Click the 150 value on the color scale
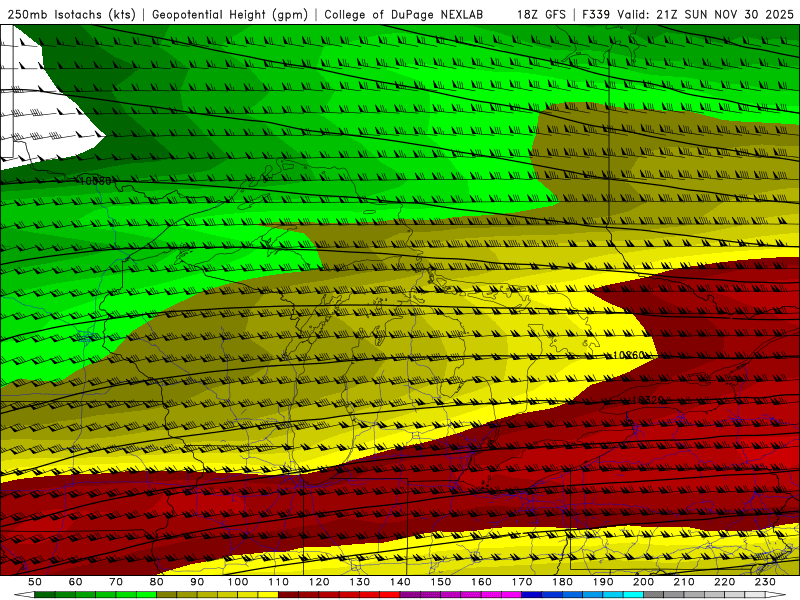800x600 pixels. click(x=441, y=582)
